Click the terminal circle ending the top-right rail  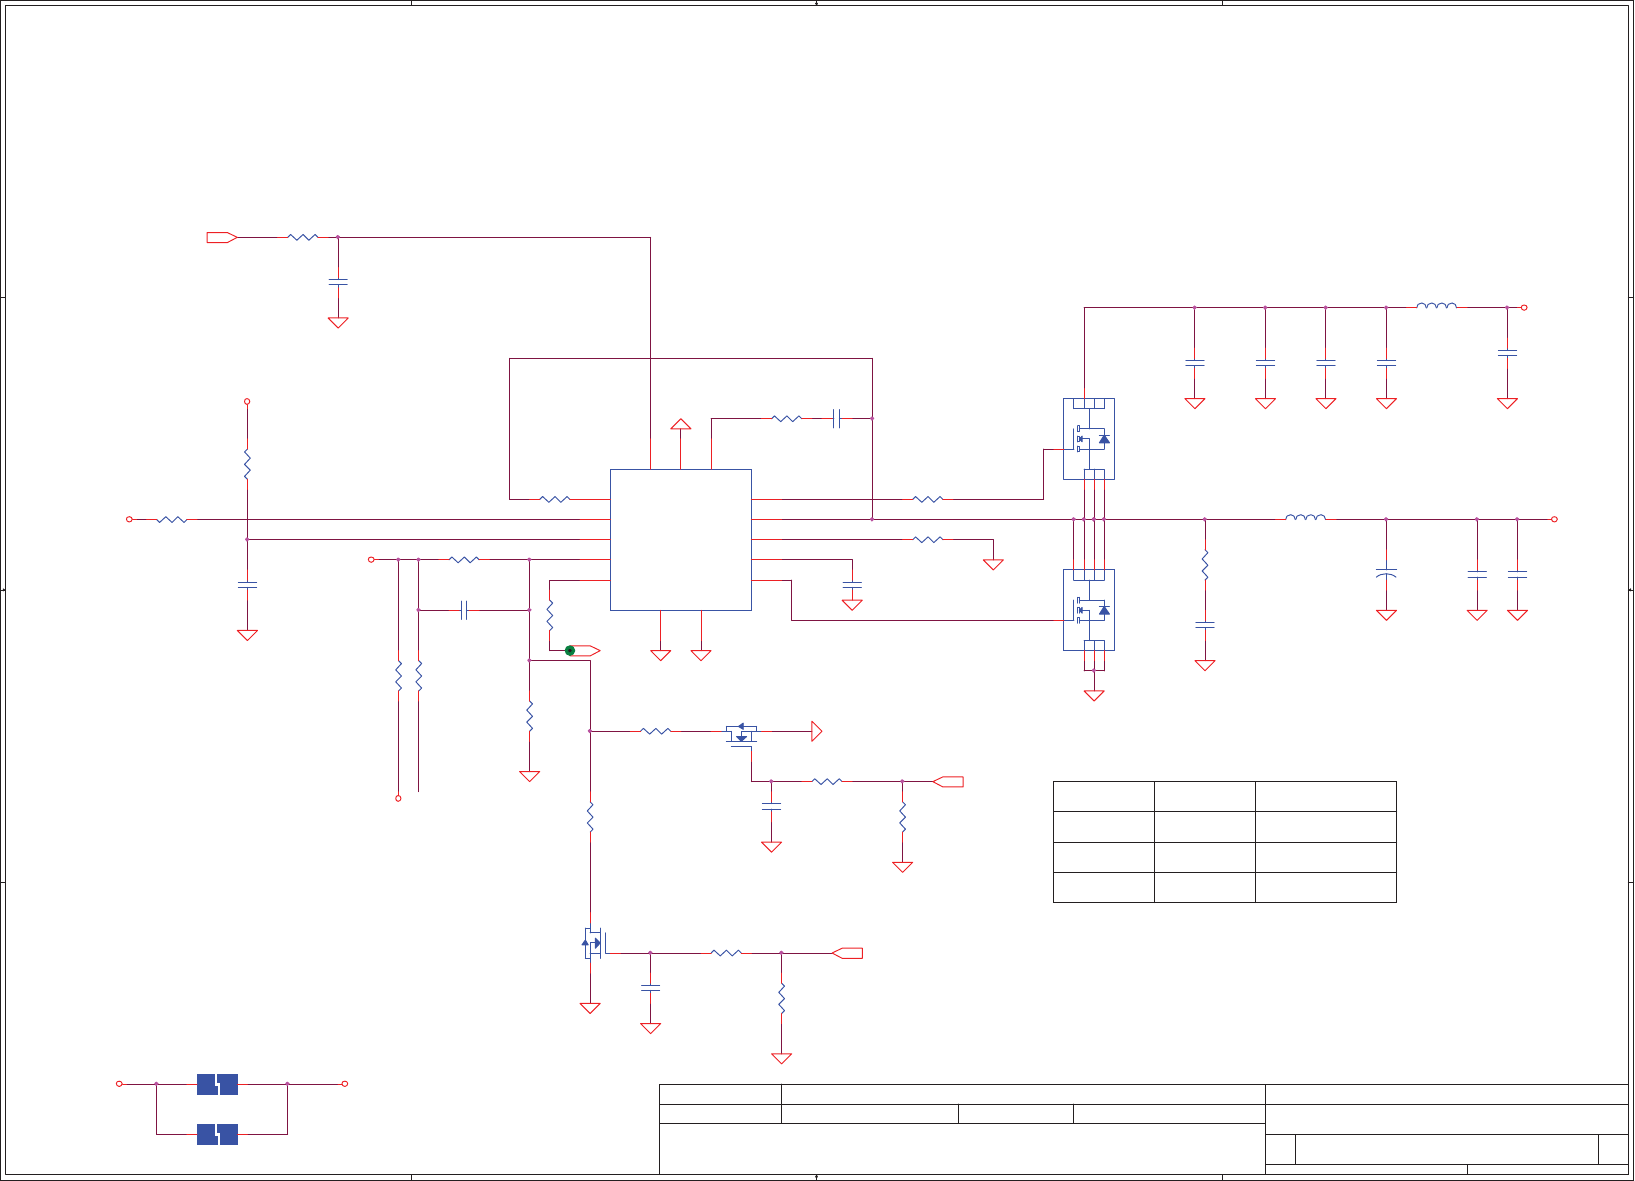click(1524, 308)
